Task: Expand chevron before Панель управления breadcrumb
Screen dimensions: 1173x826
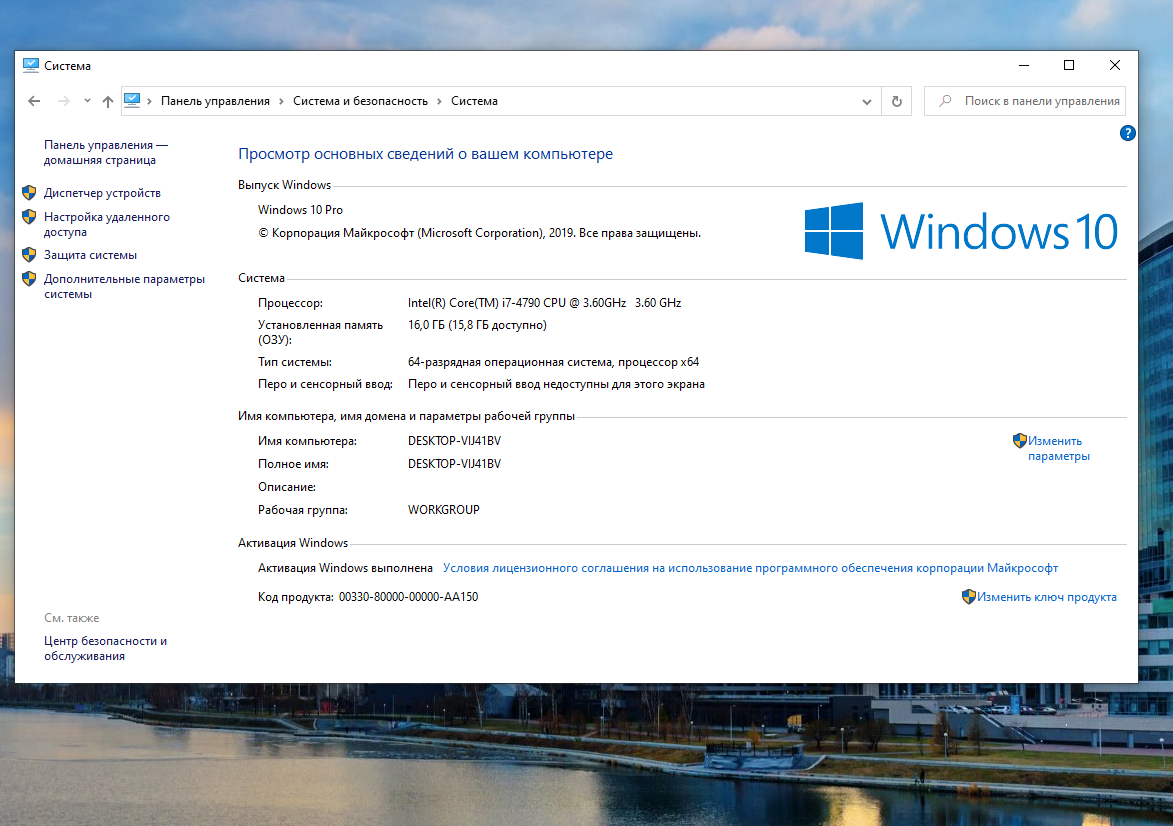Action: coord(150,102)
